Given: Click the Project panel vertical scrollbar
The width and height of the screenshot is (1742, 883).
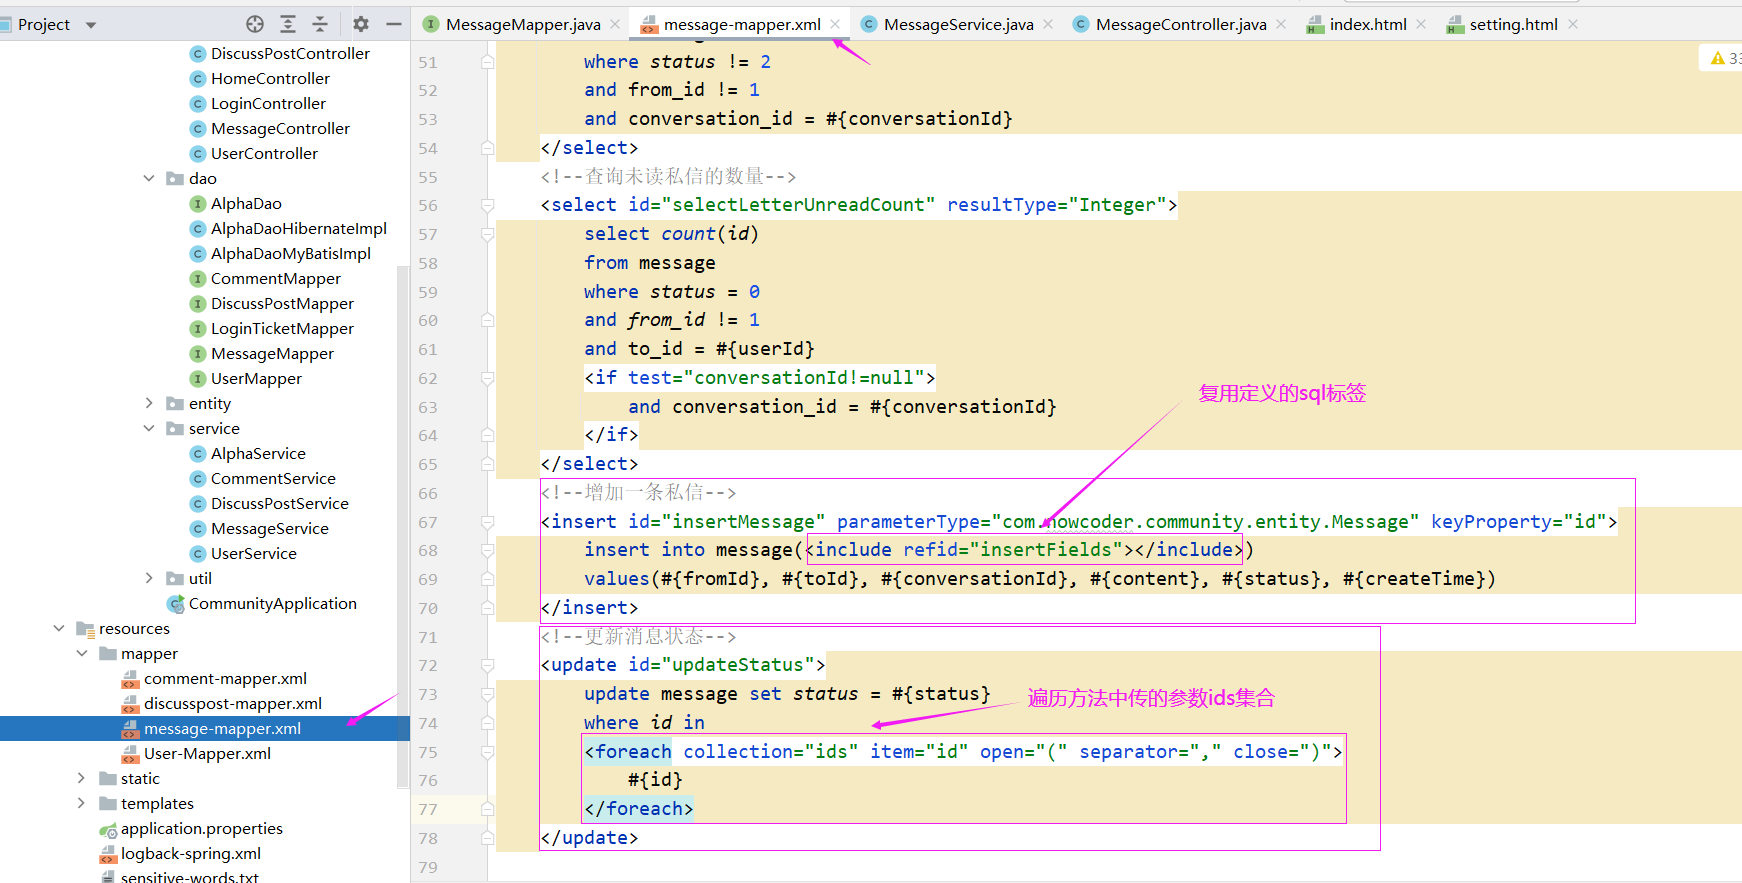Looking at the screenshot, I should [x=403, y=527].
